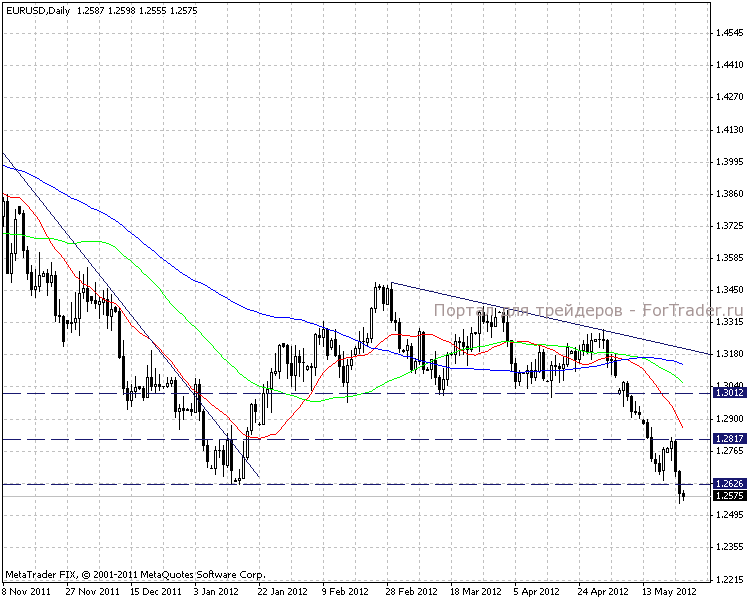Click the 1.2900 price scale value

tap(730, 419)
